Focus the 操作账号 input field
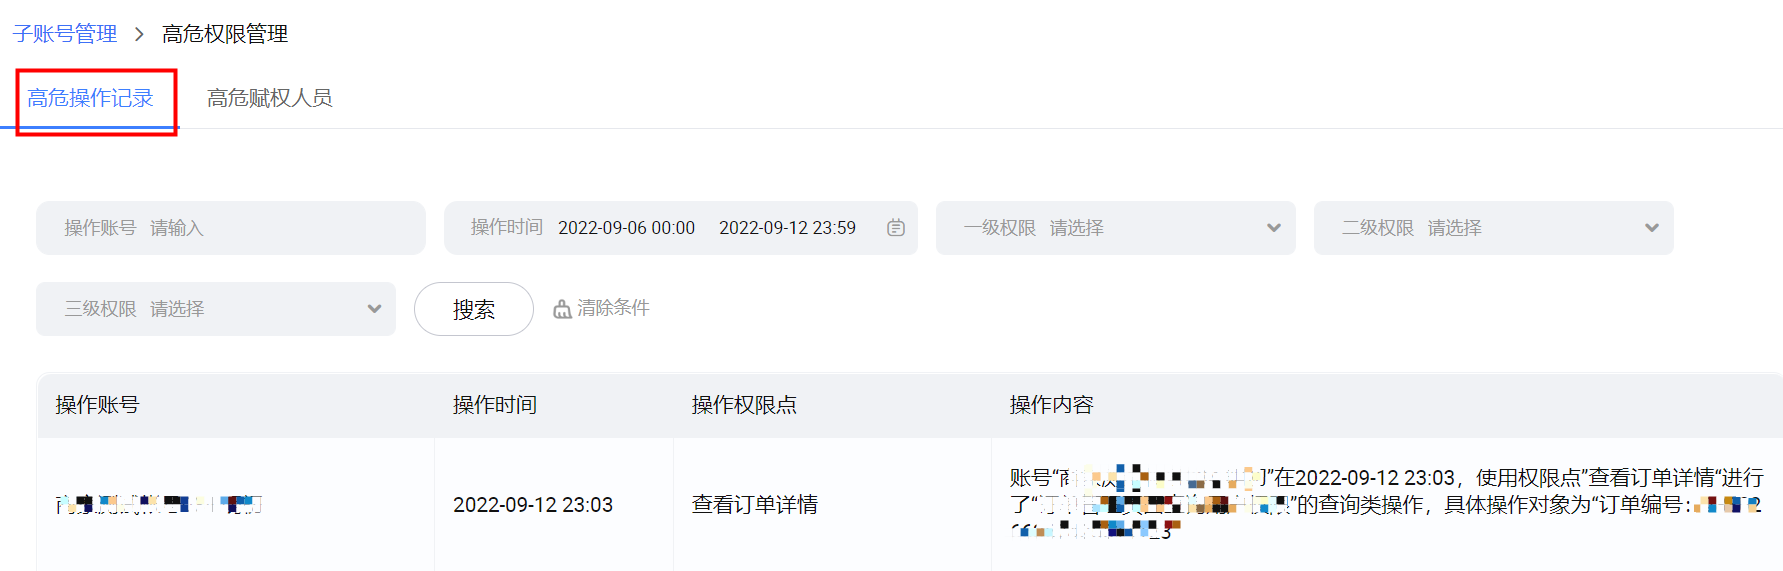 [x=231, y=228]
